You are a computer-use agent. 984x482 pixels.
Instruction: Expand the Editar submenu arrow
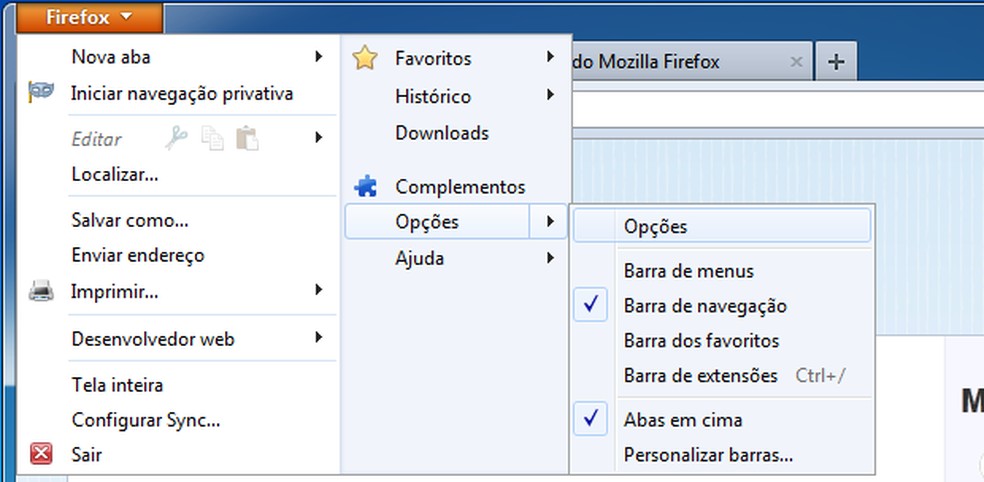[319, 137]
